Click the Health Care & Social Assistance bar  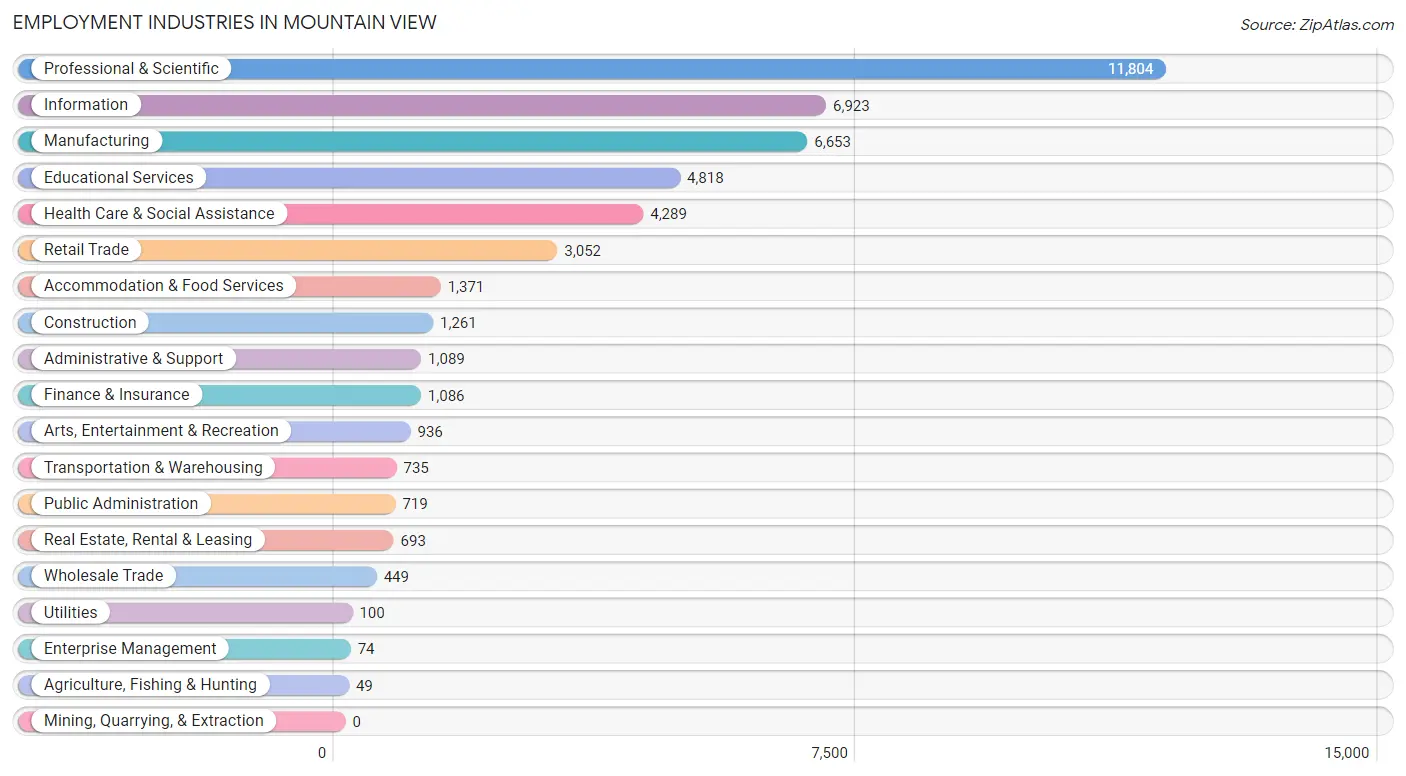(331, 214)
